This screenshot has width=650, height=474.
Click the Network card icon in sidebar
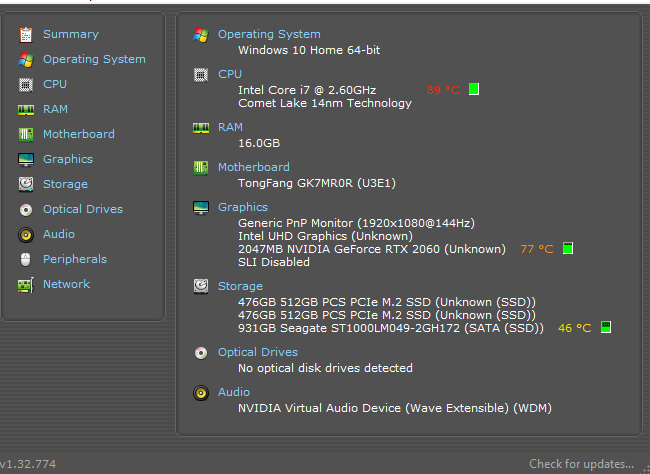pos(26,285)
